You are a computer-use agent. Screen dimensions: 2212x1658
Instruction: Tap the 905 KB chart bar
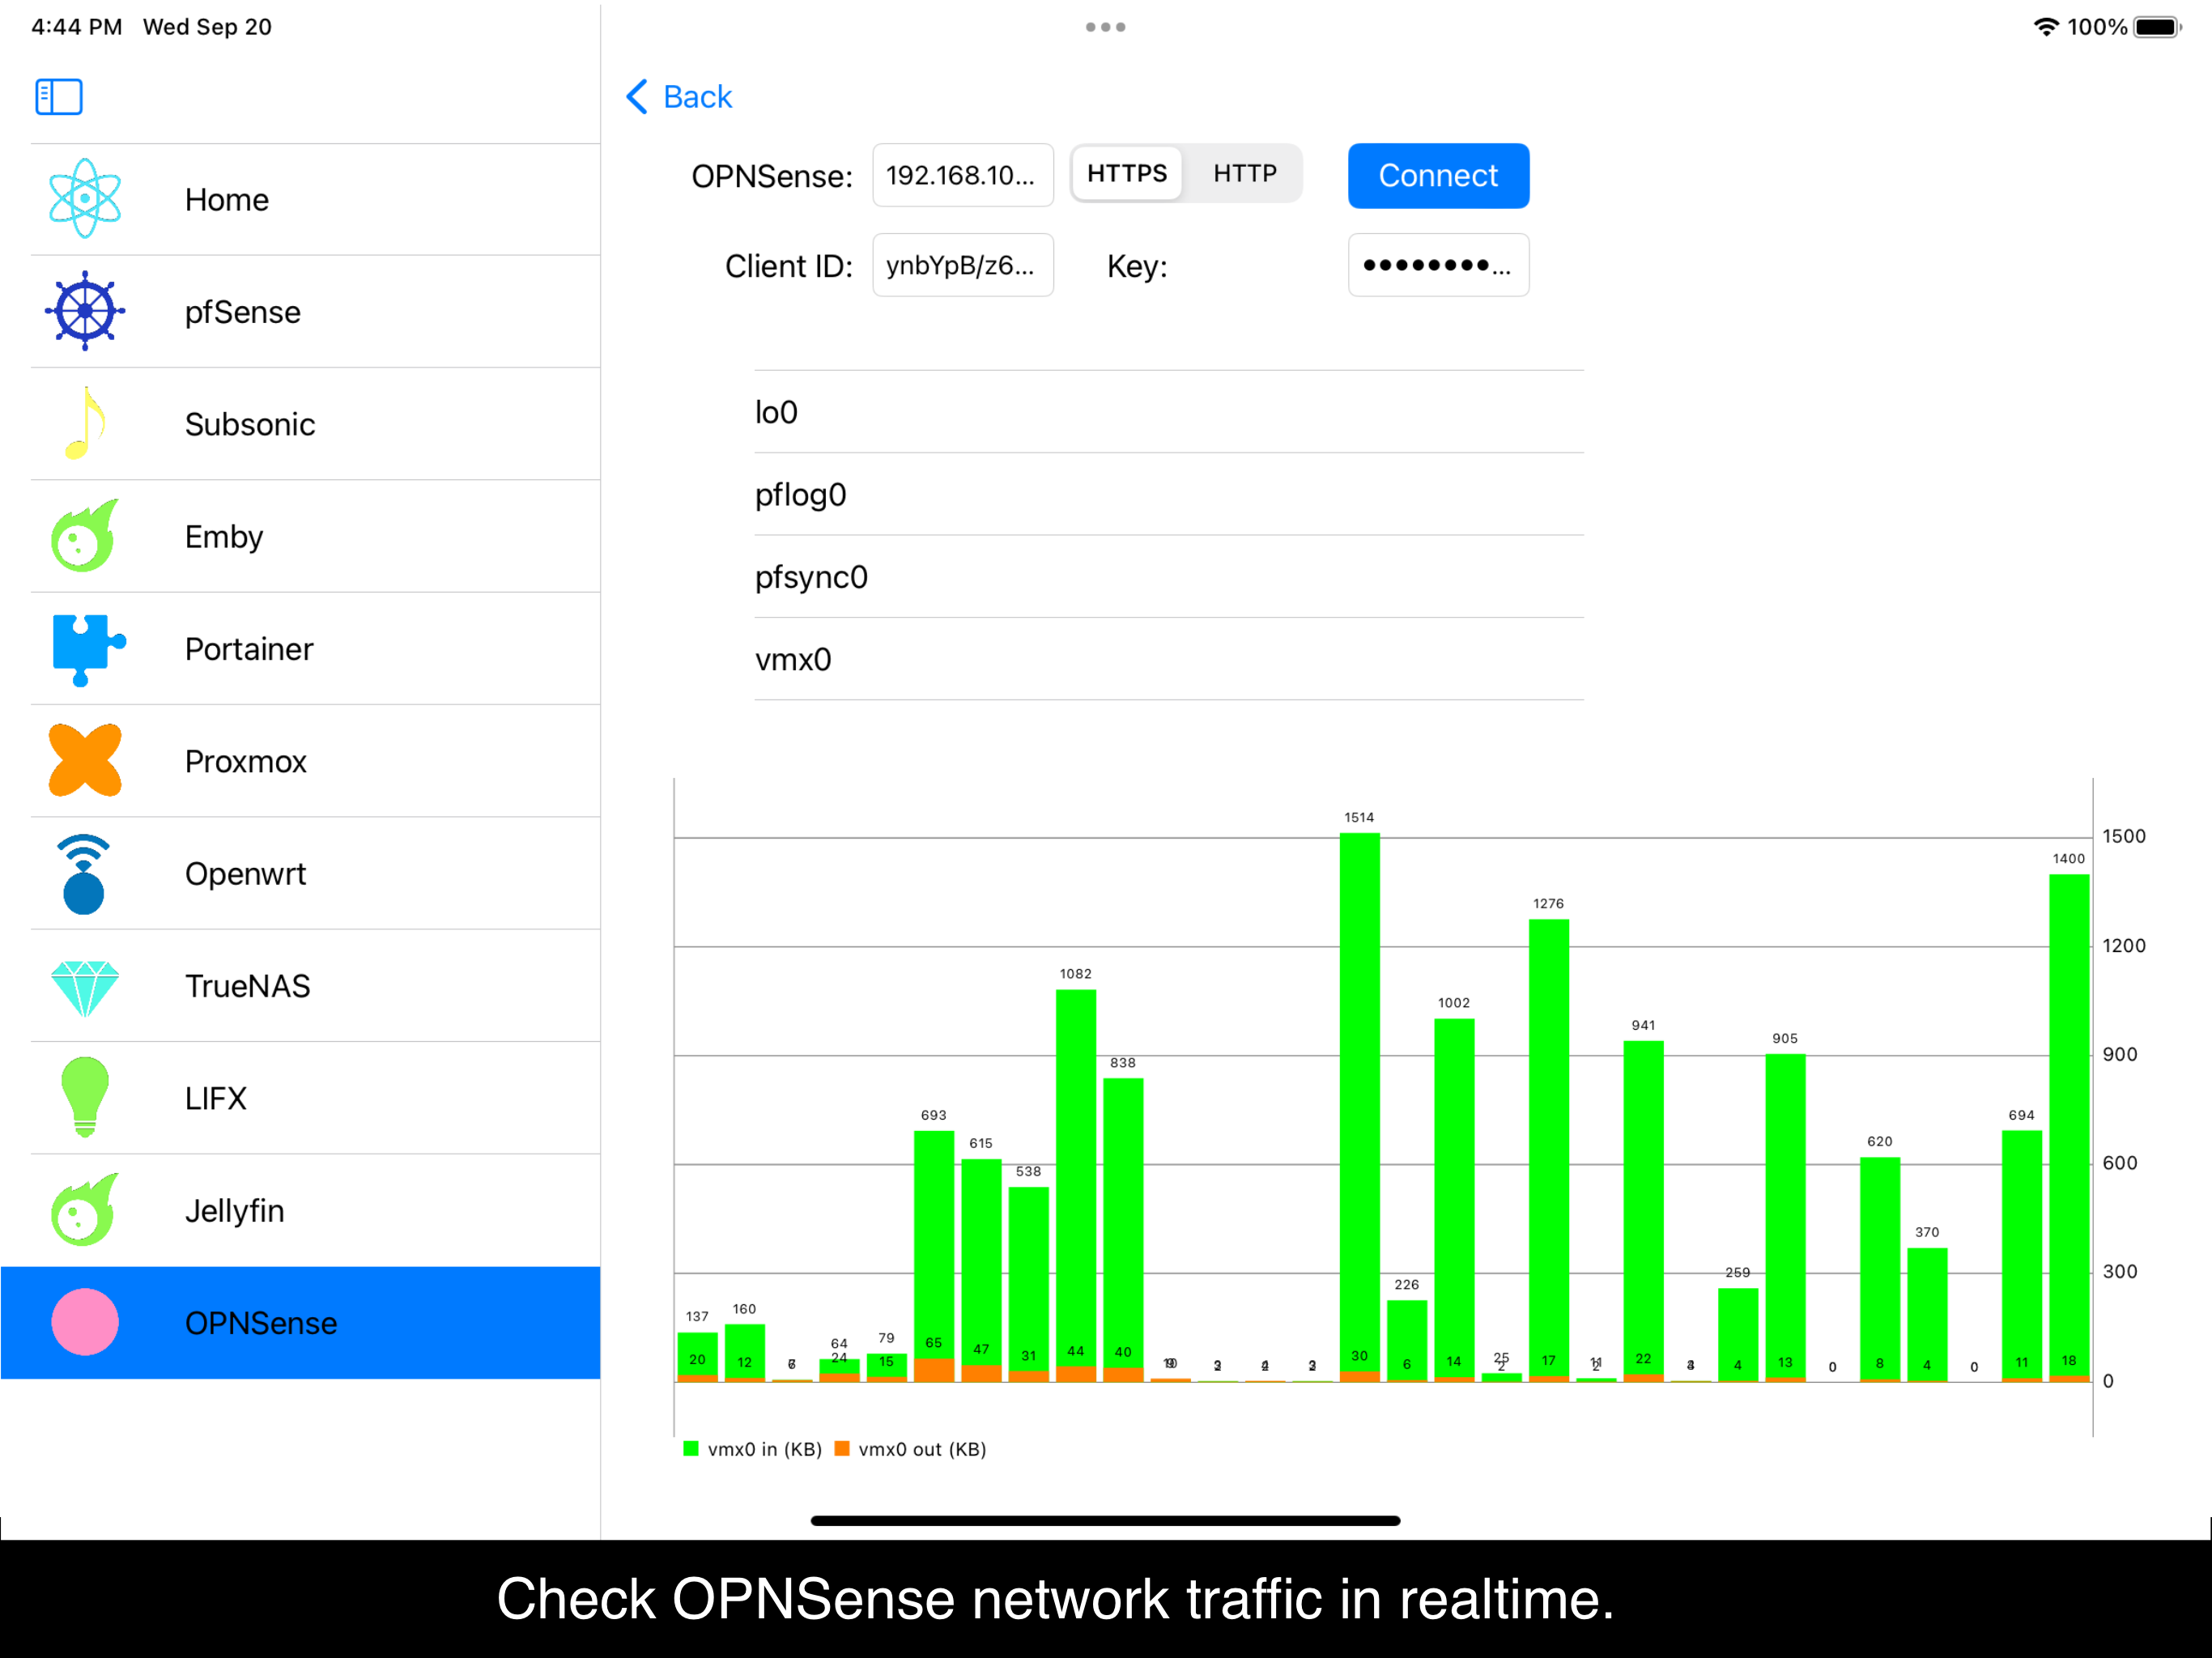pos(1785,1217)
